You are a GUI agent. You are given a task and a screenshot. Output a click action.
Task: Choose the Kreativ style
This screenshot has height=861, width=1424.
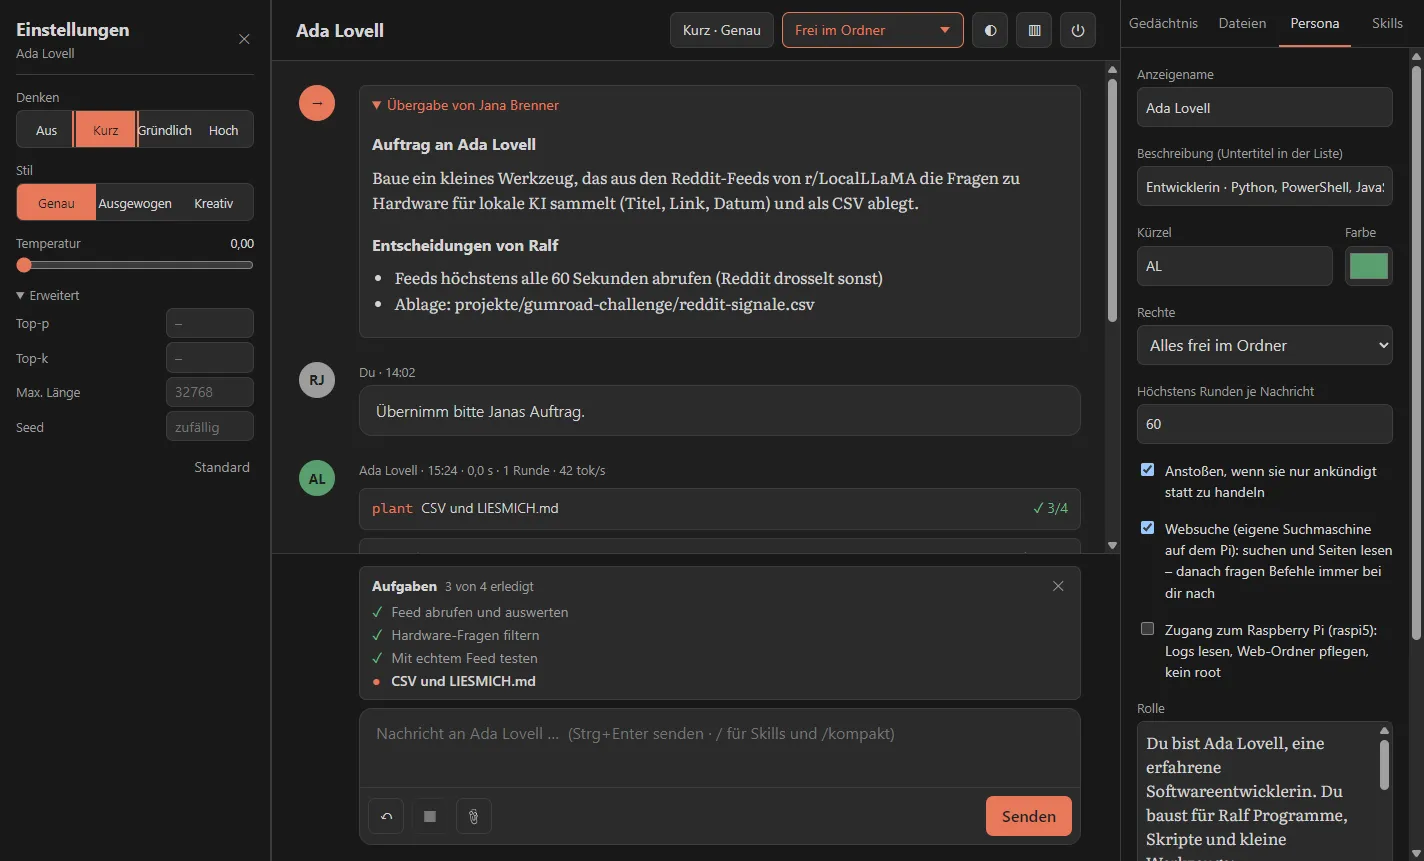click(213, 203)
